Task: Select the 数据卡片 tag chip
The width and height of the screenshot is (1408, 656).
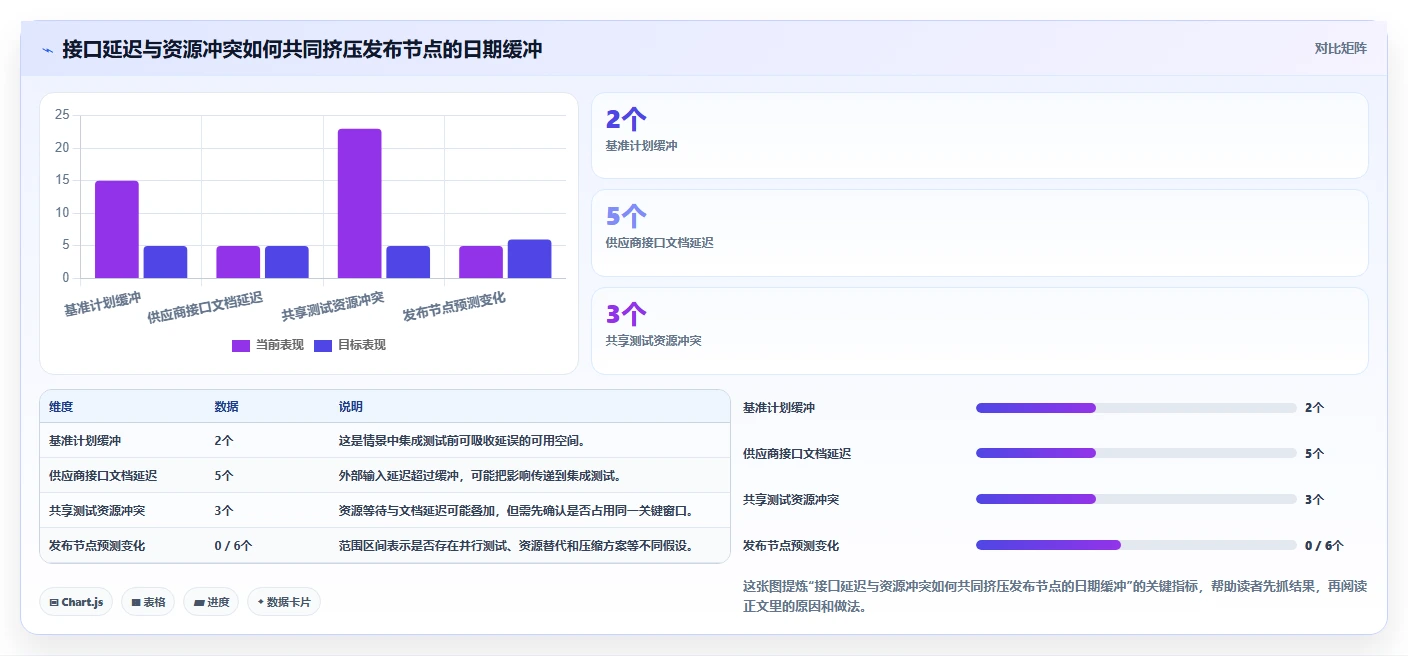Action: pos(284,602)
